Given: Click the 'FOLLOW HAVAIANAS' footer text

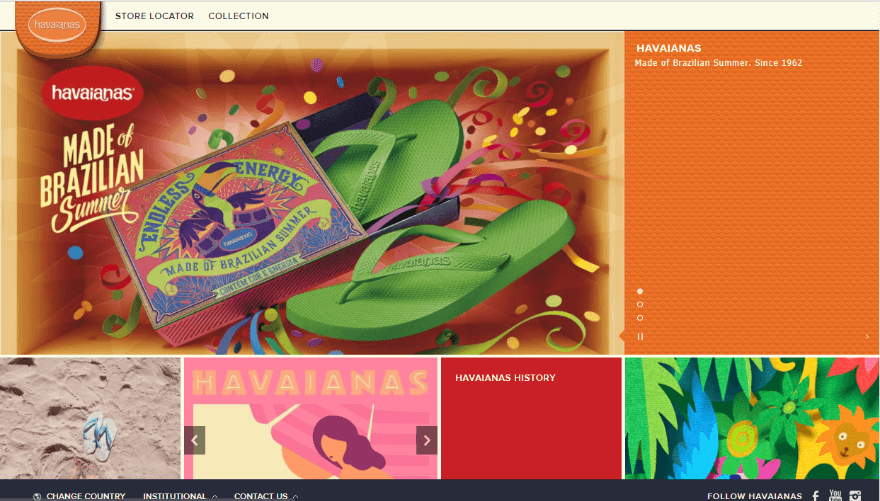Looking at the screenshot, I should point(754,496).
